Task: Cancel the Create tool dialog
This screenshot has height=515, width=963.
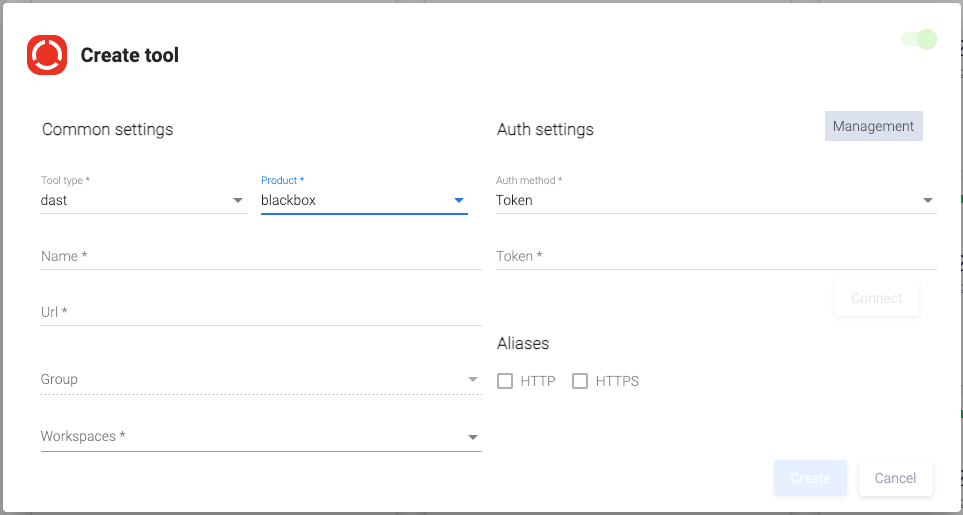Action: click(895, 478)
